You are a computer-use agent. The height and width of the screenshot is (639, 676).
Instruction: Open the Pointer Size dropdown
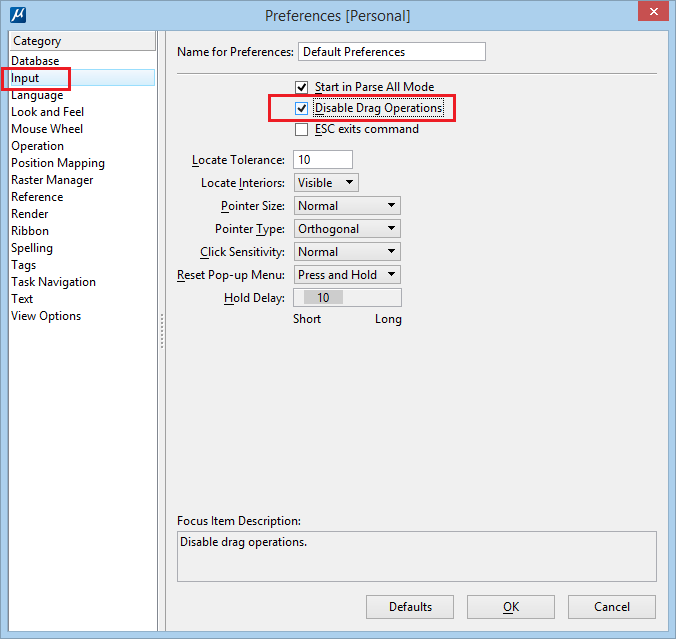(347, 206)
